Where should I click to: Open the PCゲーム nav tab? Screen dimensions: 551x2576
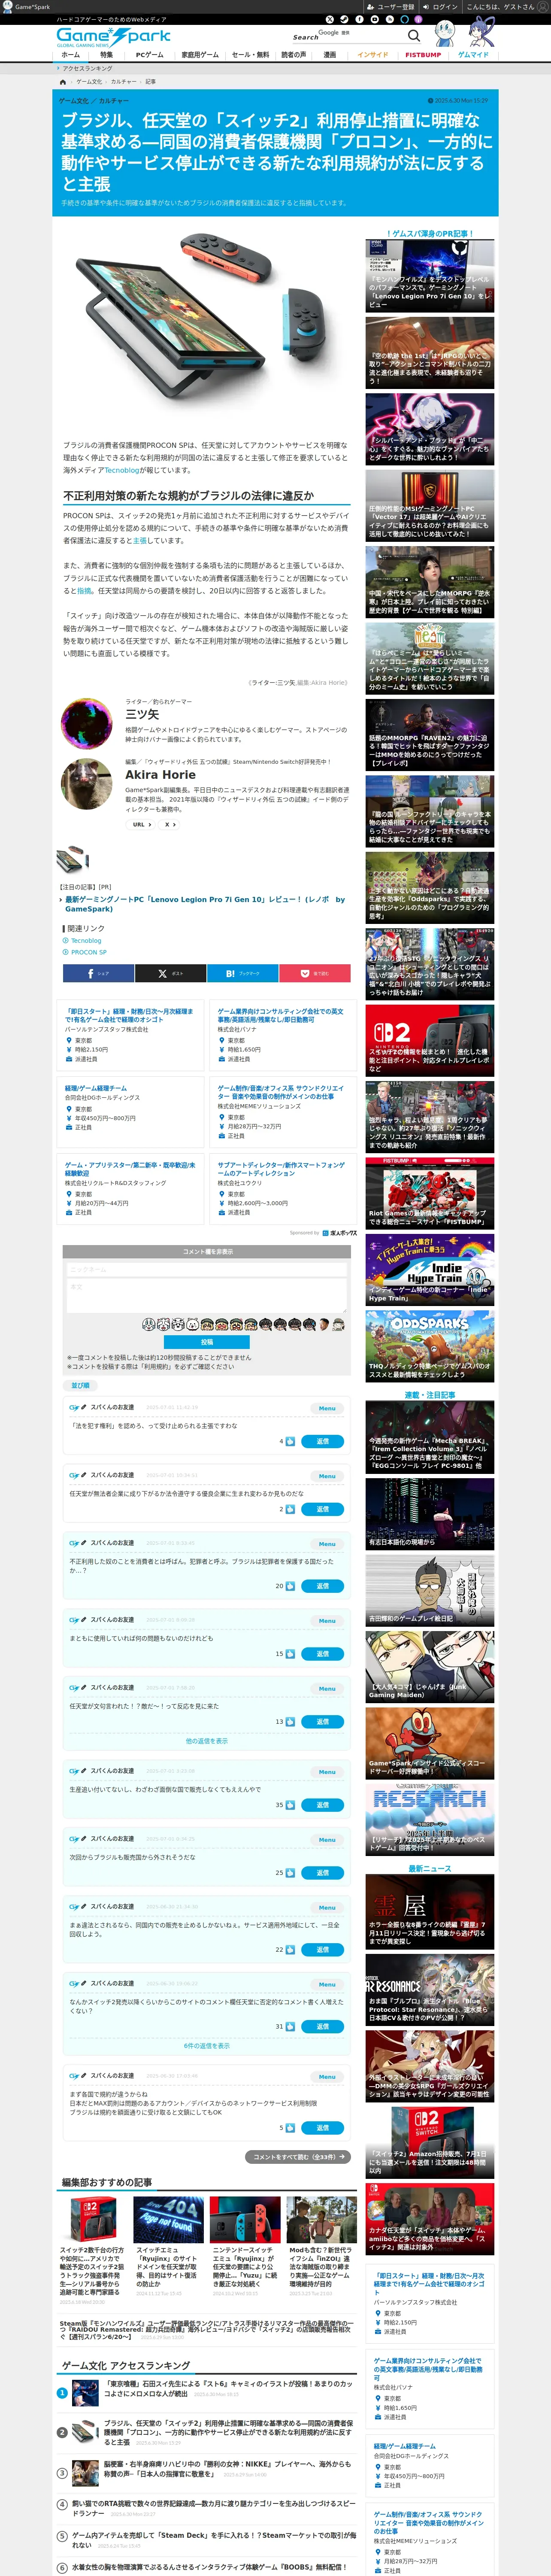[x=149, y=55]
